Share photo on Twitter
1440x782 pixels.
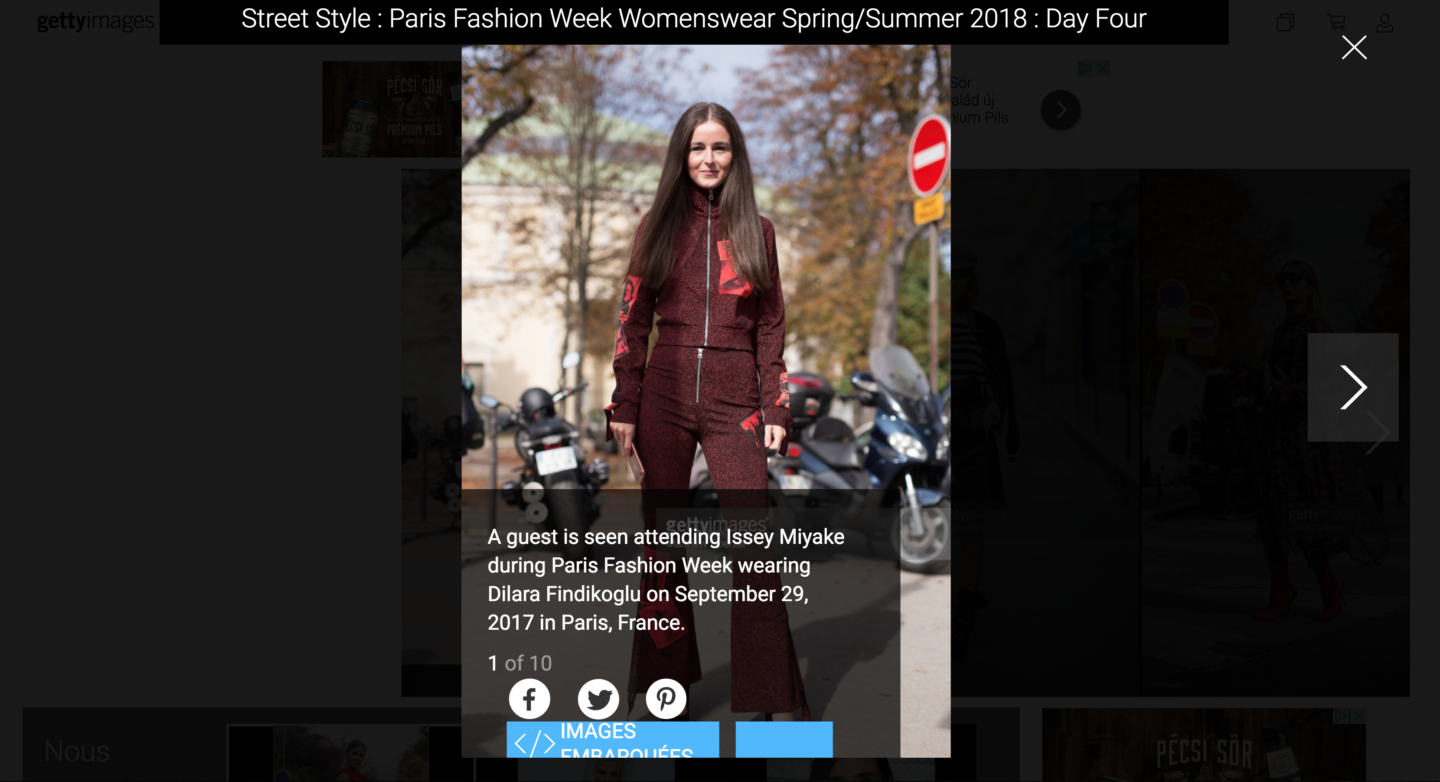click(x=598, y=699)
